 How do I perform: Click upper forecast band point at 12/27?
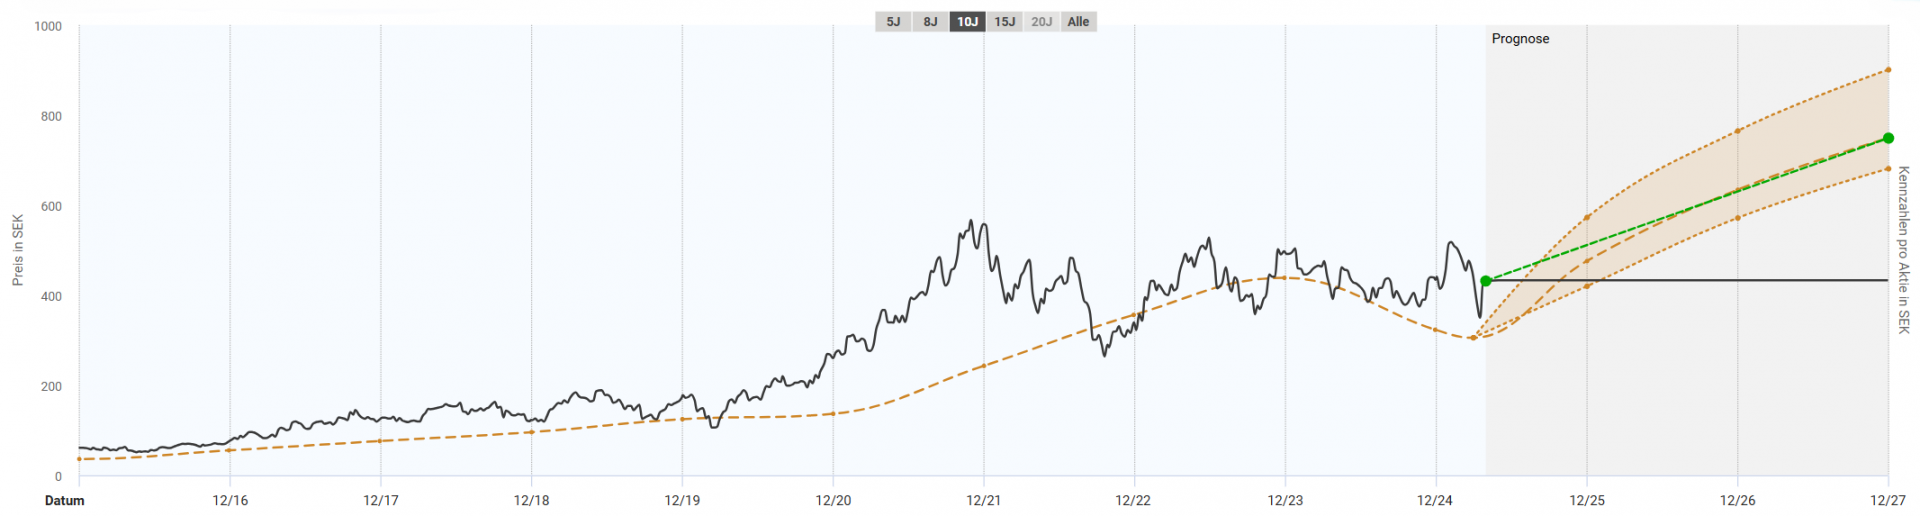click(x=1888, y=70)
